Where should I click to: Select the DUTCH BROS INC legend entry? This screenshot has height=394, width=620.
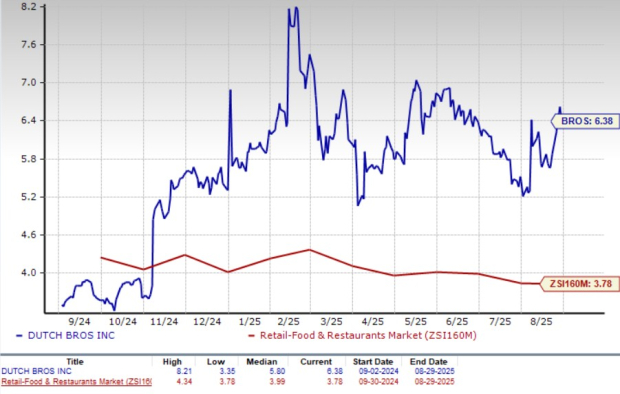[x=66, y=335]
